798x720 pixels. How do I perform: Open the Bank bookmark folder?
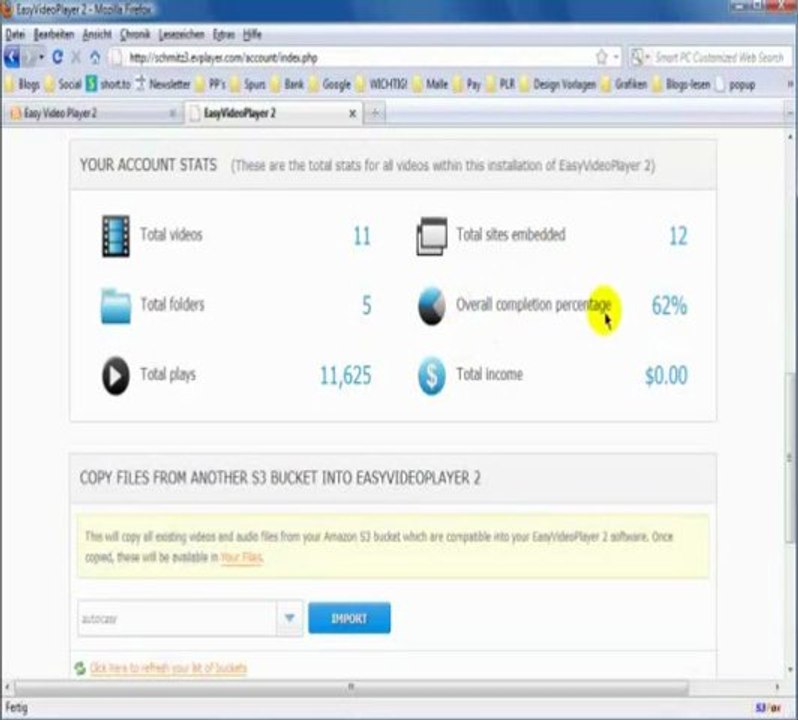coord(287,84)
